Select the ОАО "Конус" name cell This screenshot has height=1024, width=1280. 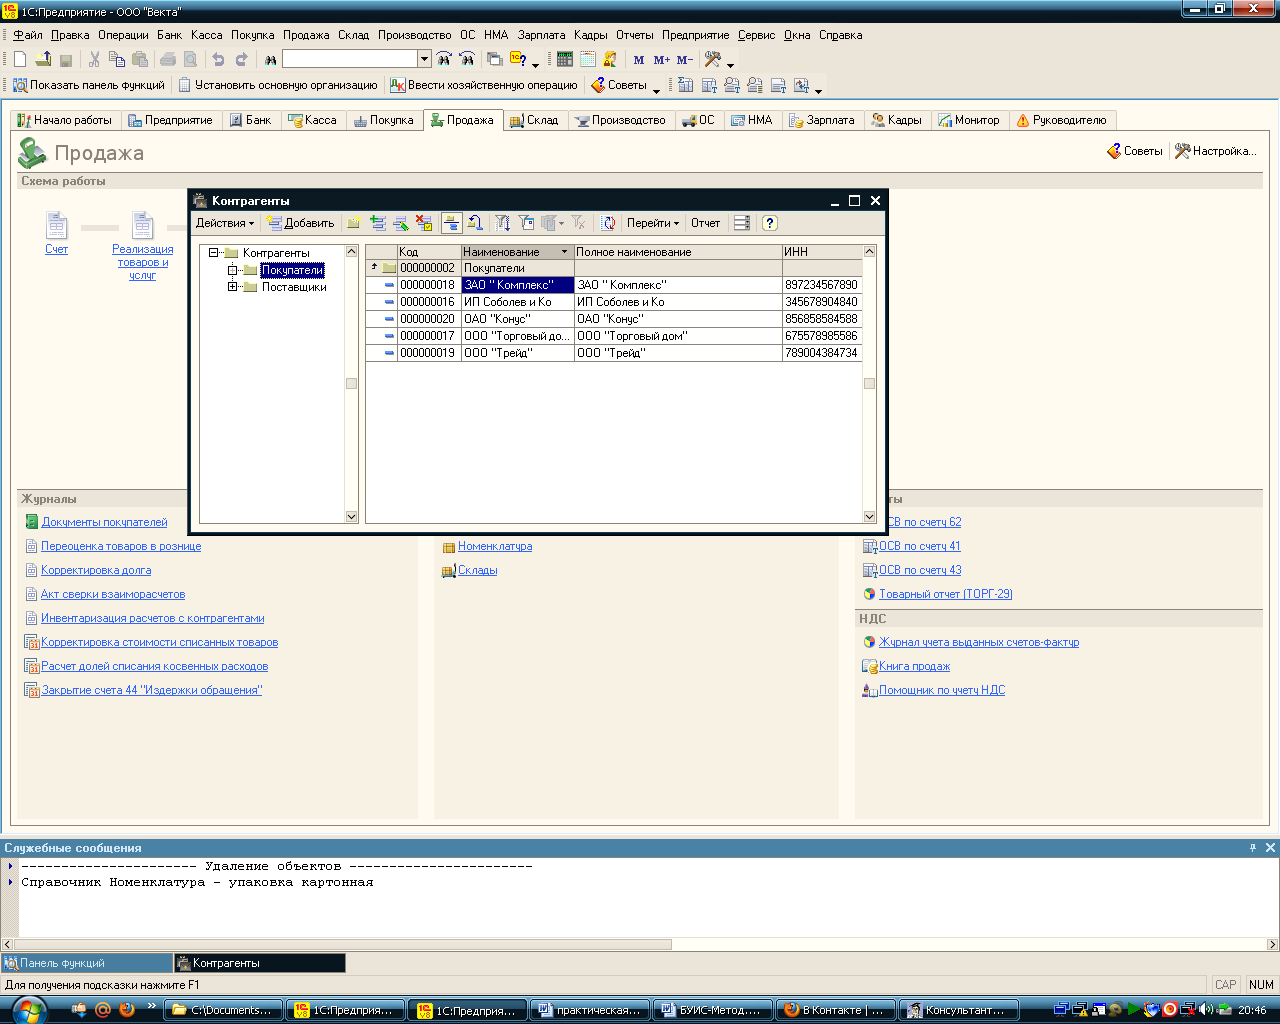point(517,319)
